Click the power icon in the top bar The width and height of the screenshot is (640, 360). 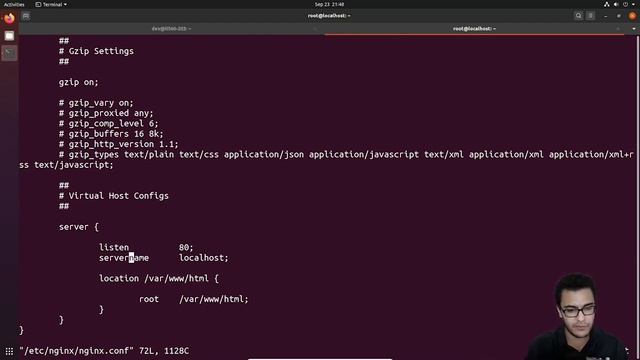tap(625, 4)
